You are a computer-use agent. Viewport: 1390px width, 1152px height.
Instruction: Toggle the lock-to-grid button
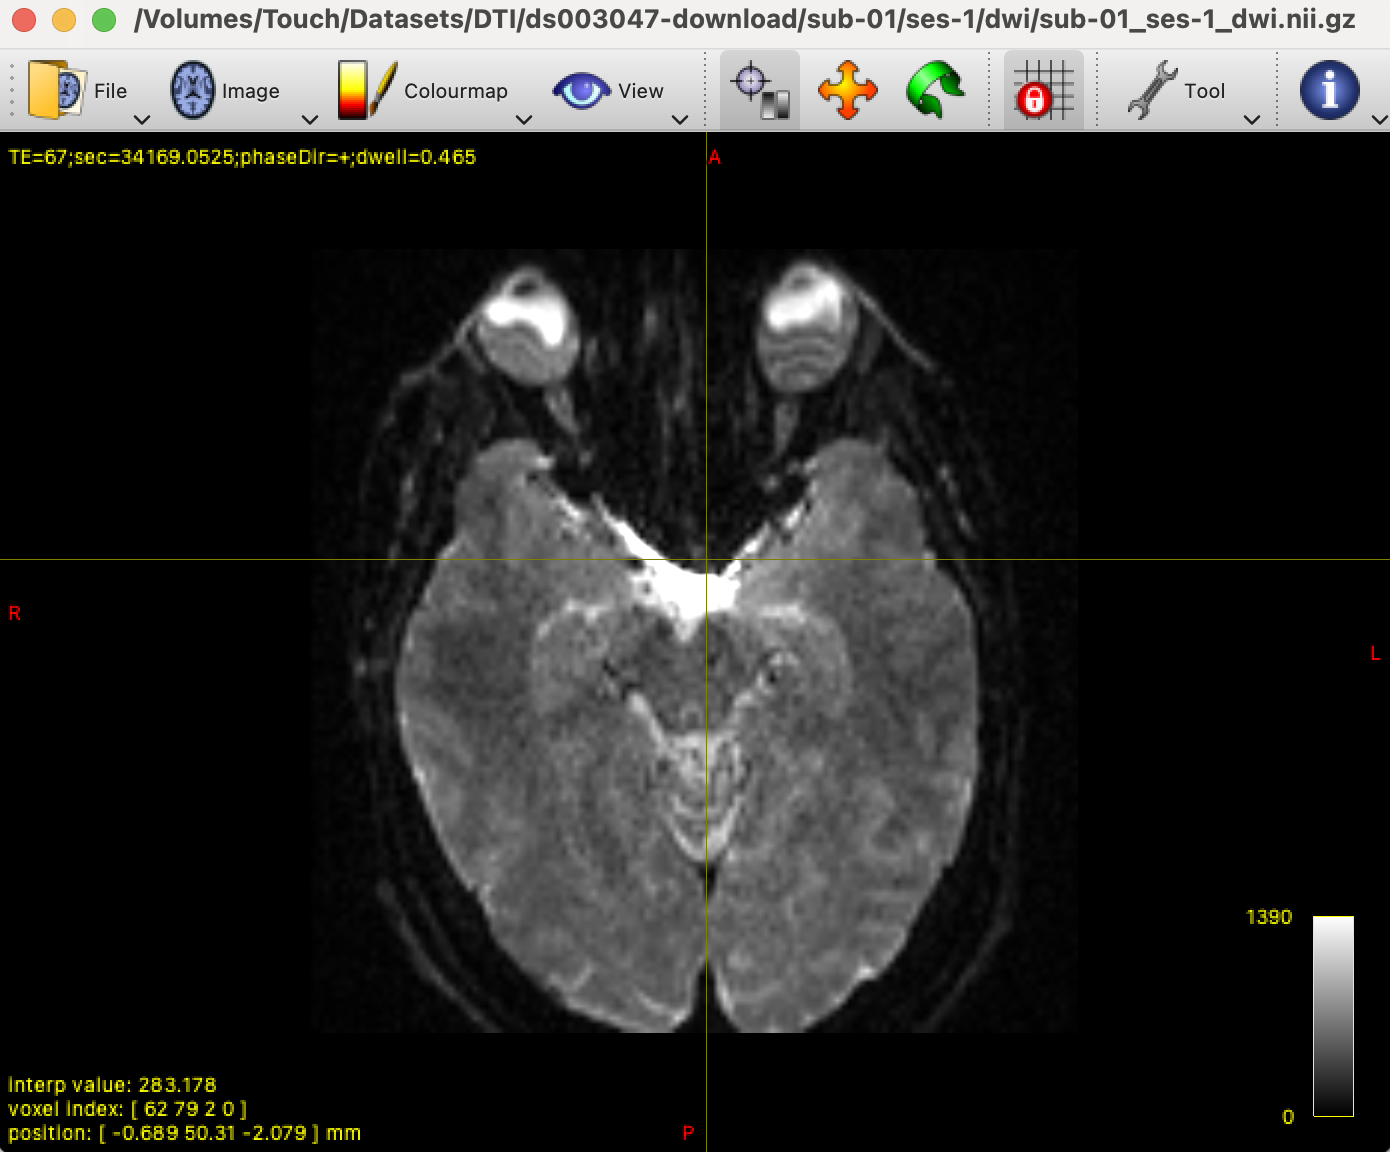1043,90
